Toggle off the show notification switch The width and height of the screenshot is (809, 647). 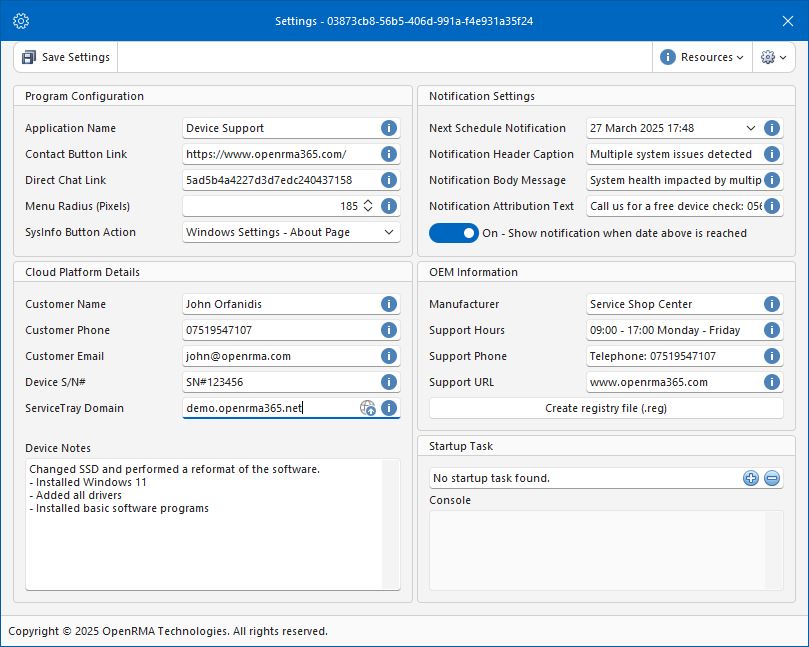(454, 233)
